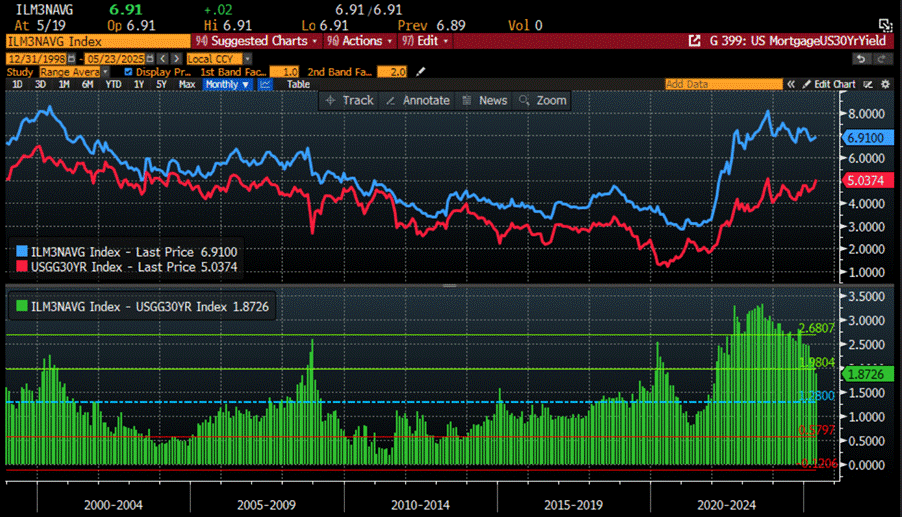902x517 pixels.
Task: Collapse panel with the double-chevron icon
Action: tap(792, 85)
